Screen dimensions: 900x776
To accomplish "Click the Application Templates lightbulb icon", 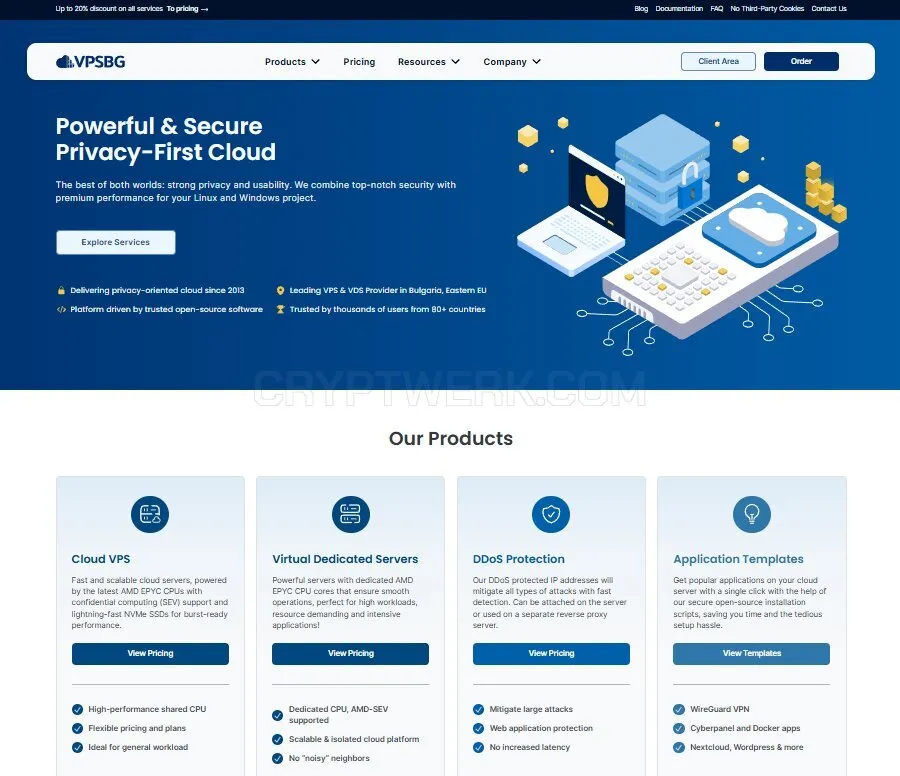I will 752,514.
